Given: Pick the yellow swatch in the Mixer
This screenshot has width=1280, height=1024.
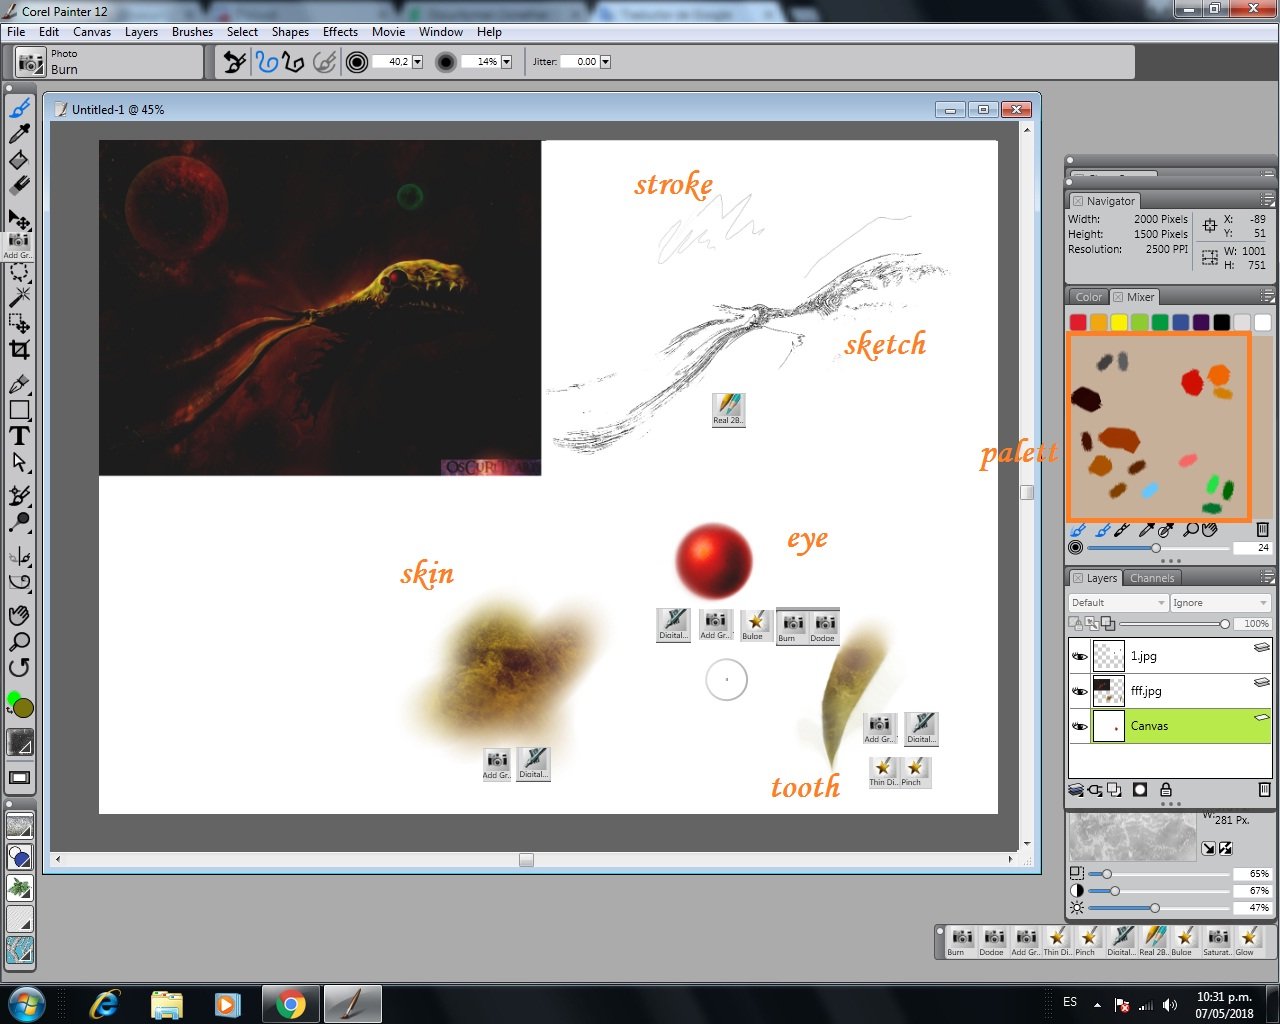Looking at the screenshot, I should (x=1119, y=322).
